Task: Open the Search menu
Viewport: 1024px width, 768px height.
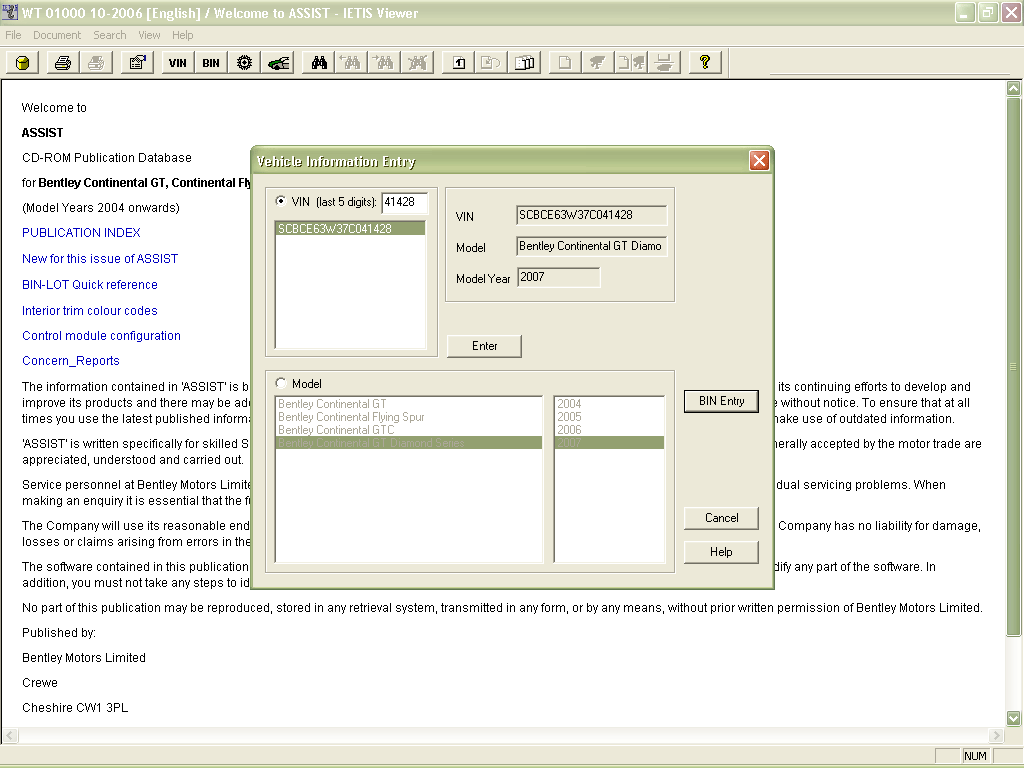Action: pyautogui.click(x=110, y=35)
